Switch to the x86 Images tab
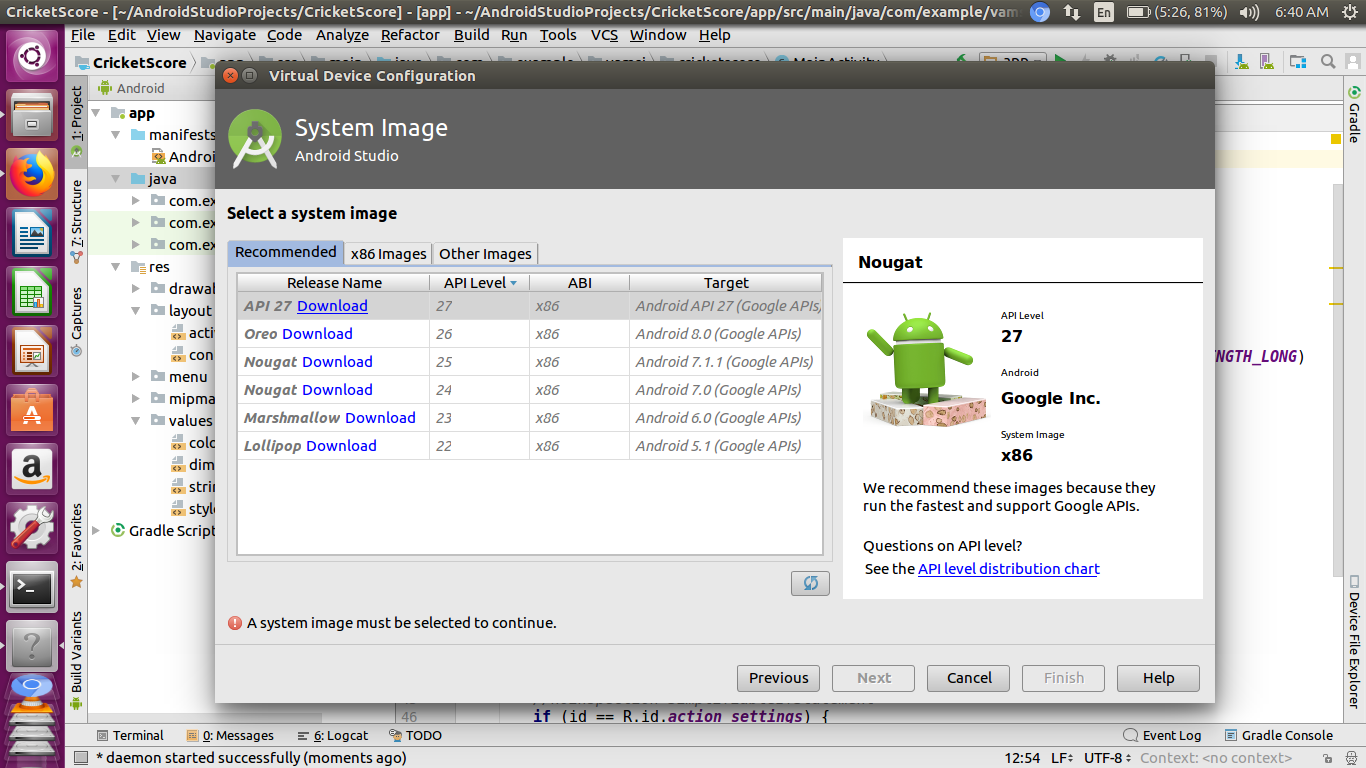Image resolution: width=1366 pixels, height=768 pixels. (x=389, y=254)
